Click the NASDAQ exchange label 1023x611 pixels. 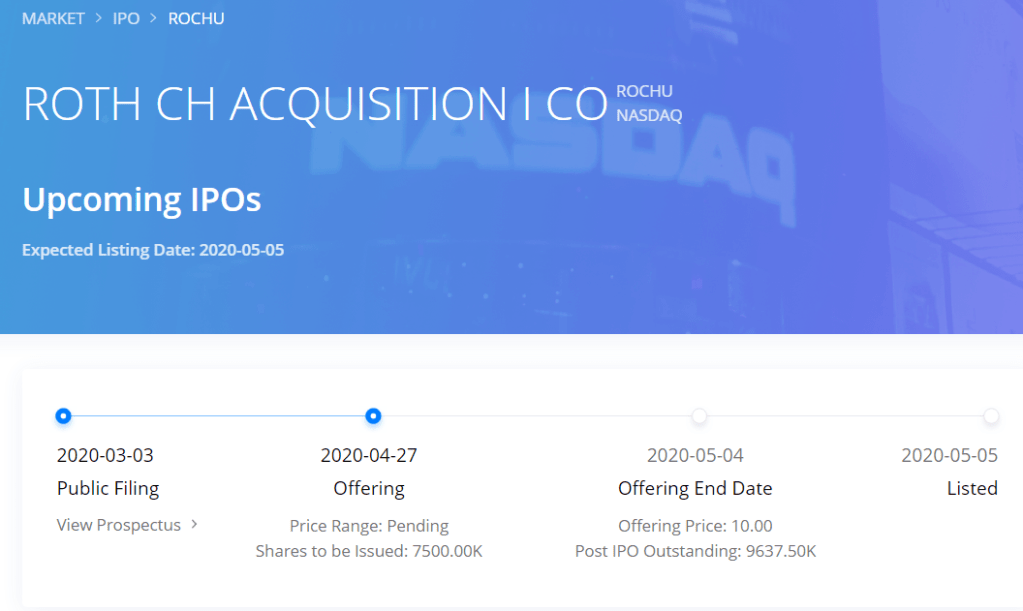pyautogui.click(x=649, y=116)
